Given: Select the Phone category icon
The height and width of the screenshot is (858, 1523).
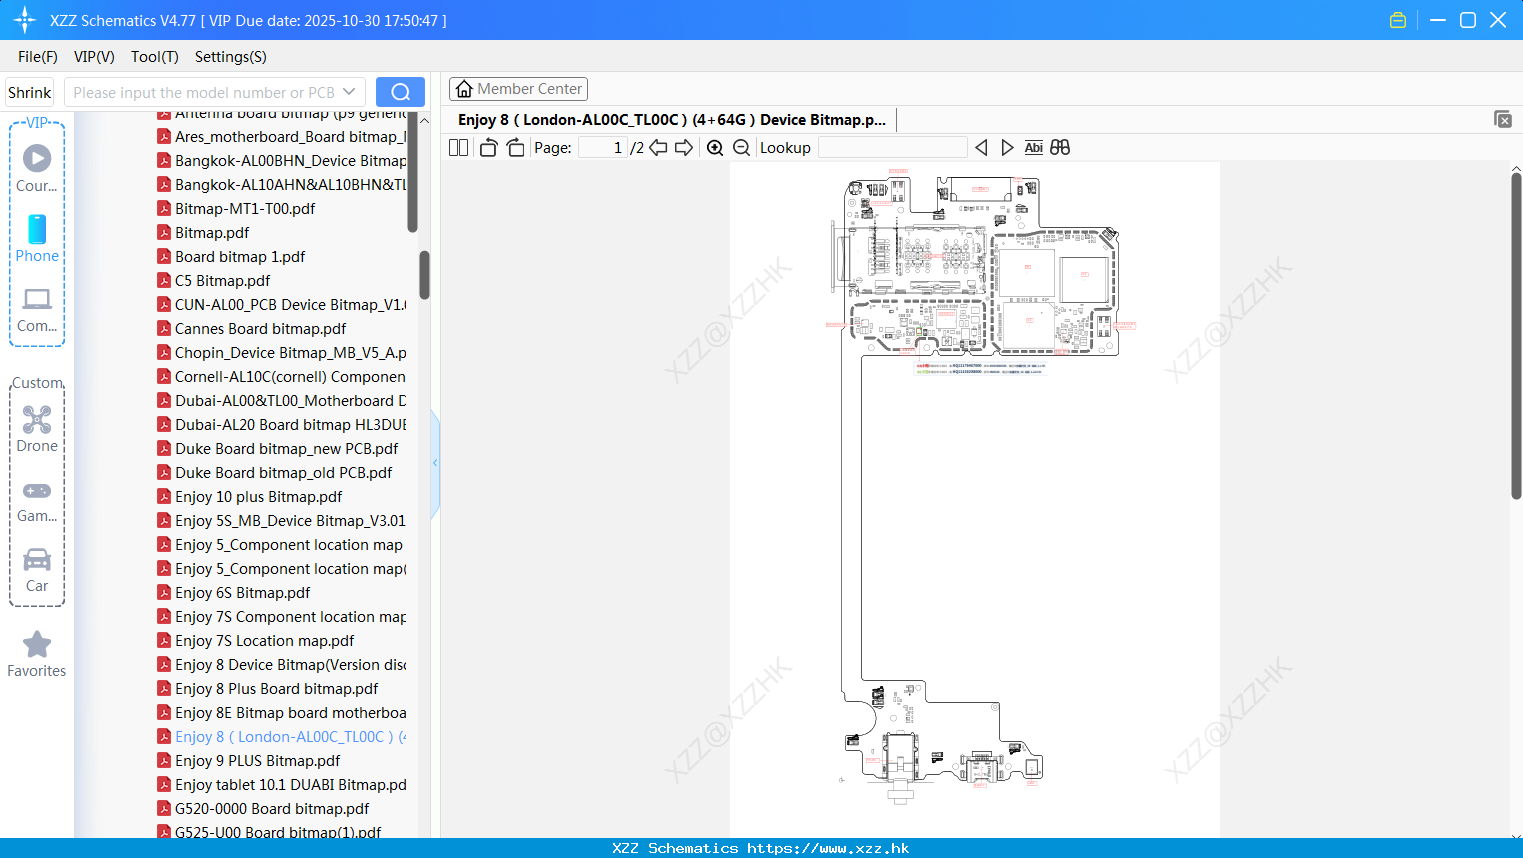Looking at the screenshot, I should [37, 238].
